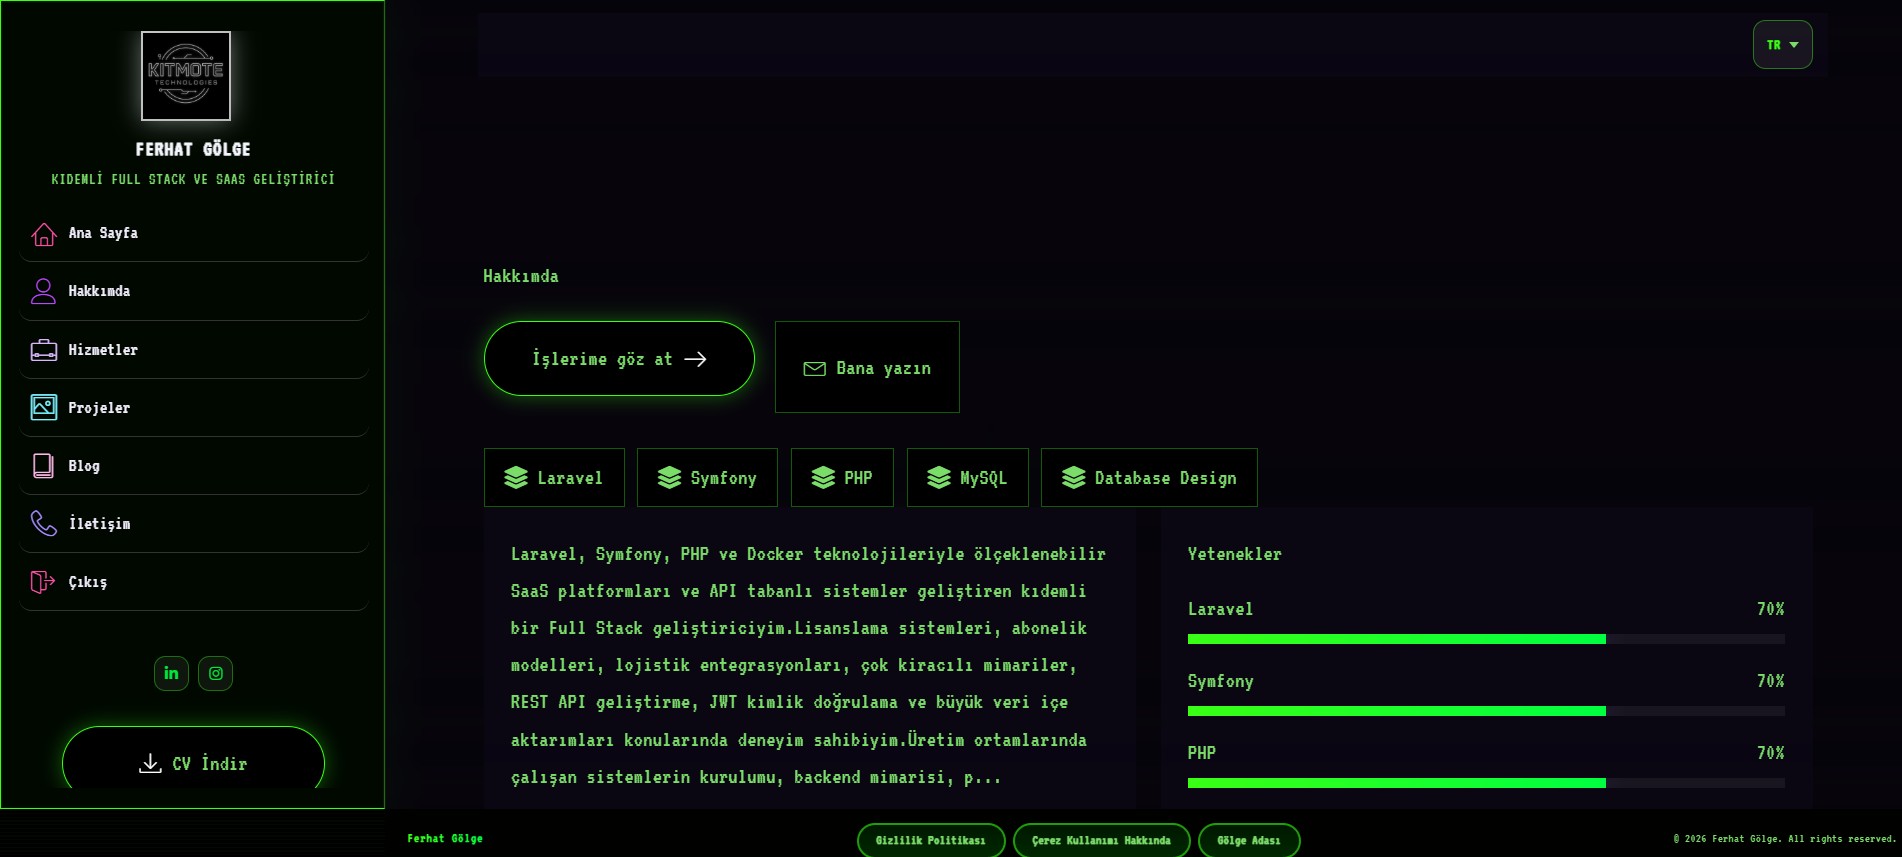The width and height of the screenshot is (1902, 857).
Task: Open Çerez Kullanımı Hakkında footer link
Action: coord(1101,841)
